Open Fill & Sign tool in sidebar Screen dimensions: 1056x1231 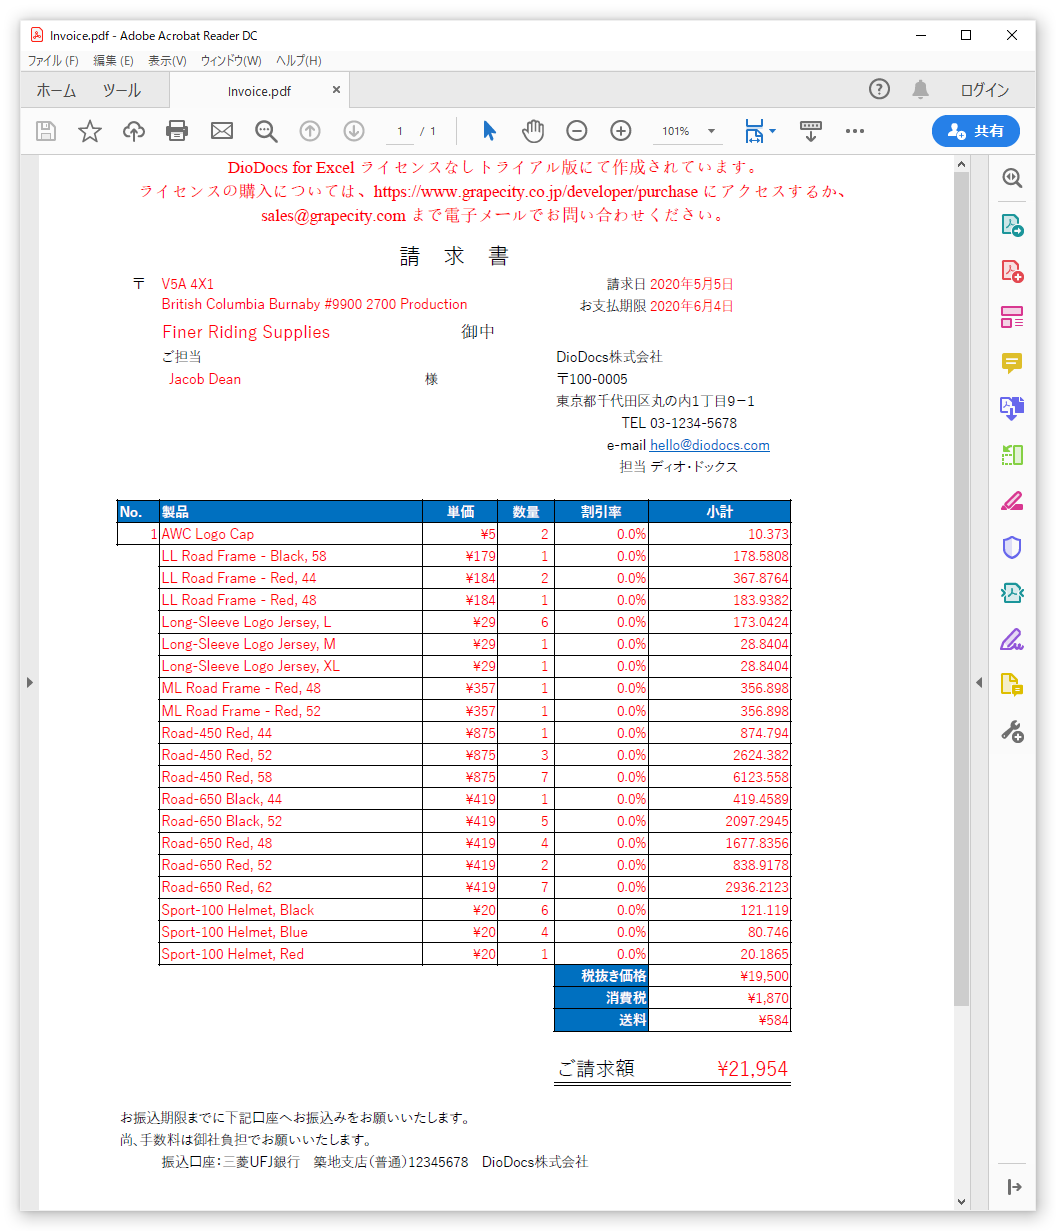coord(1012,639)
